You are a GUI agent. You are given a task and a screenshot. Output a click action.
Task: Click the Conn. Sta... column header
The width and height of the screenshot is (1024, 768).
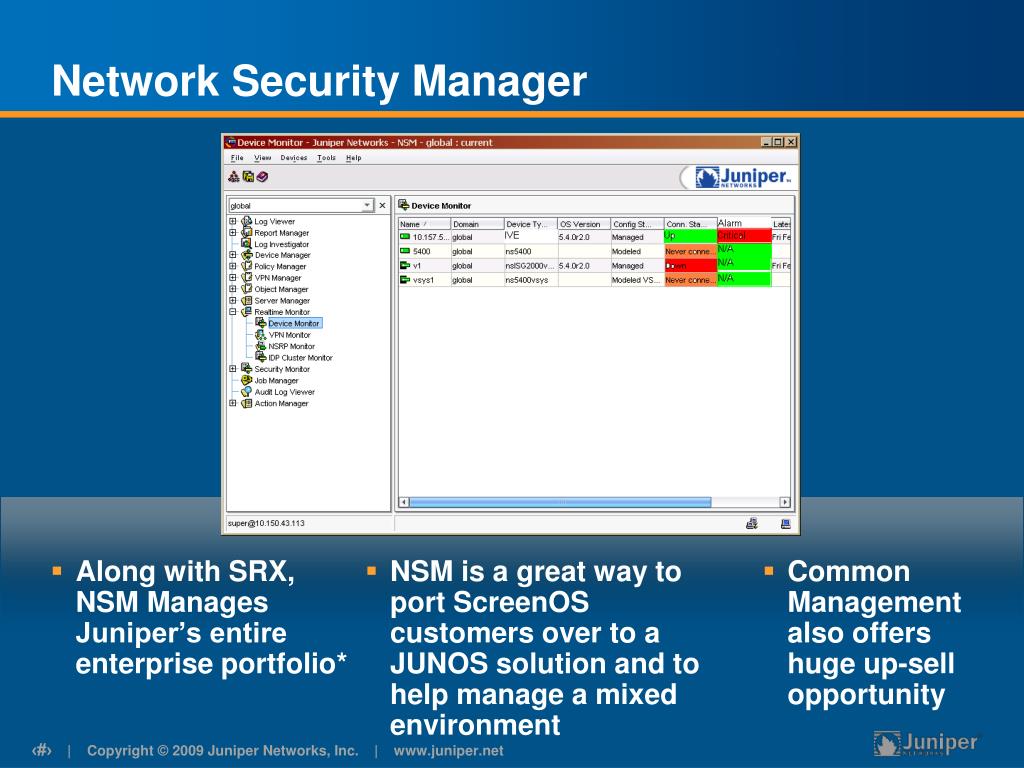[690, 224]
